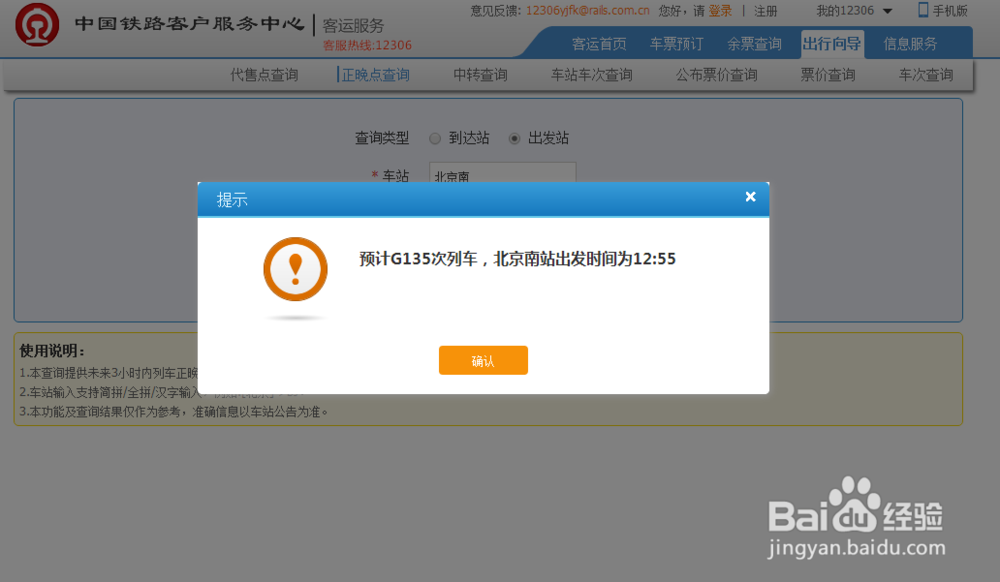Confirm the dialog with 确认 button
The height and width of the screenshot is (582, 1000).
click(483, 360)
